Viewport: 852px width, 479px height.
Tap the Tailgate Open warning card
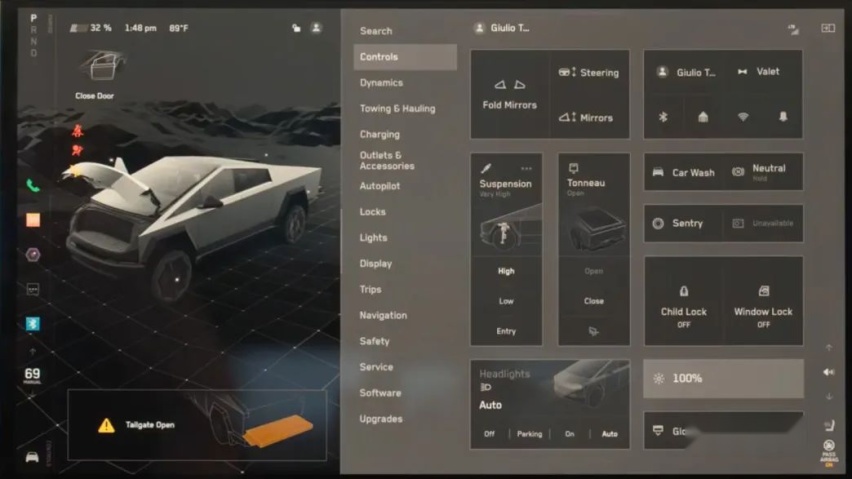click(197, 425)
